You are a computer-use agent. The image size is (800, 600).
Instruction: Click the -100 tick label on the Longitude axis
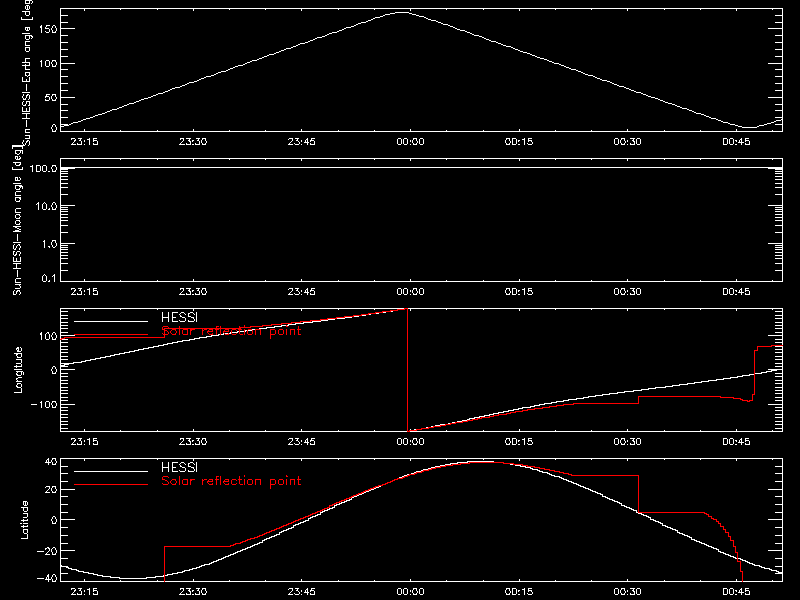point(44,404)
